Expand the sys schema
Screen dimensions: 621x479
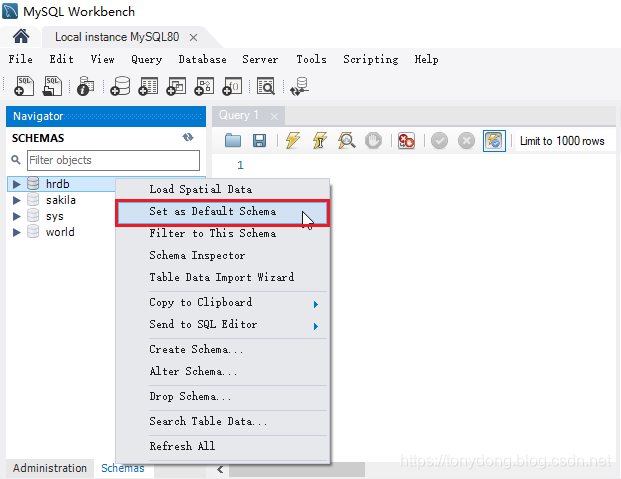click(x=16, y=216)
